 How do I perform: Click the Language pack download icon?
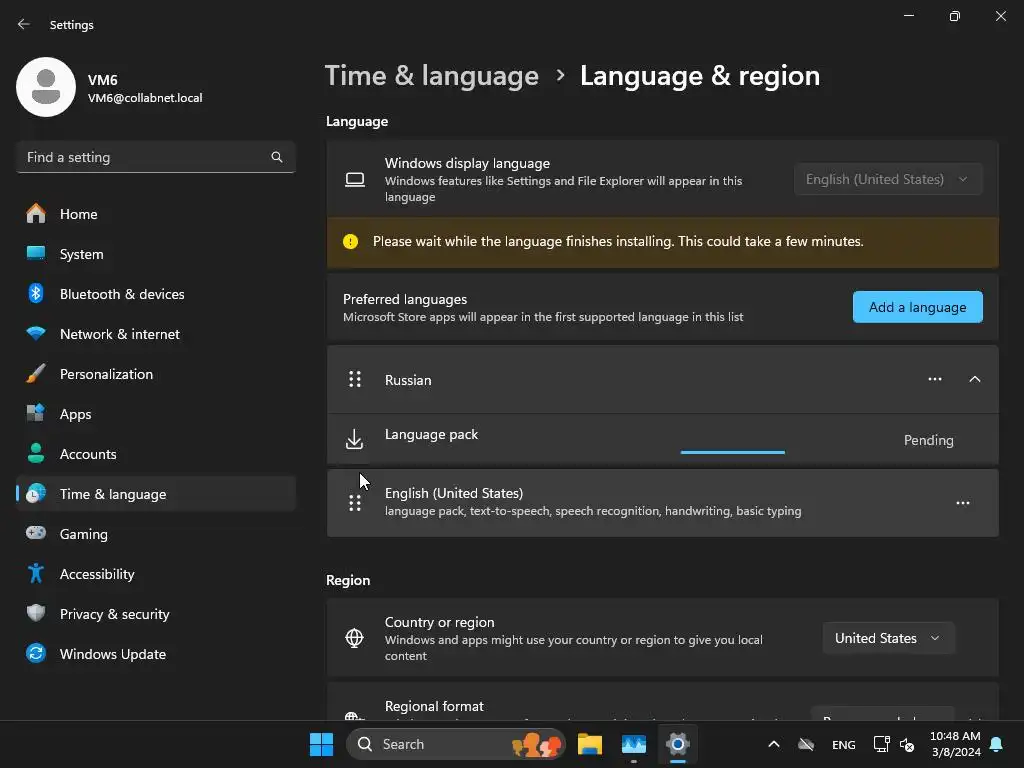coord(354,440)
